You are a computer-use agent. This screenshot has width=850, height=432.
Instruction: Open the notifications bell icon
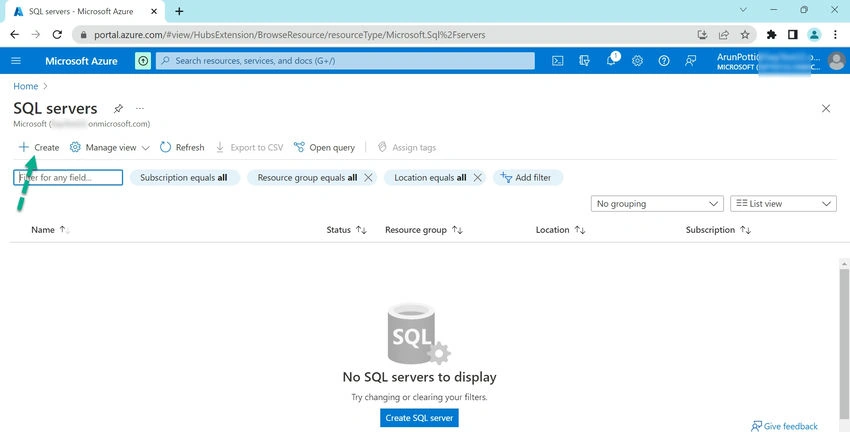(x=611, y=60)
